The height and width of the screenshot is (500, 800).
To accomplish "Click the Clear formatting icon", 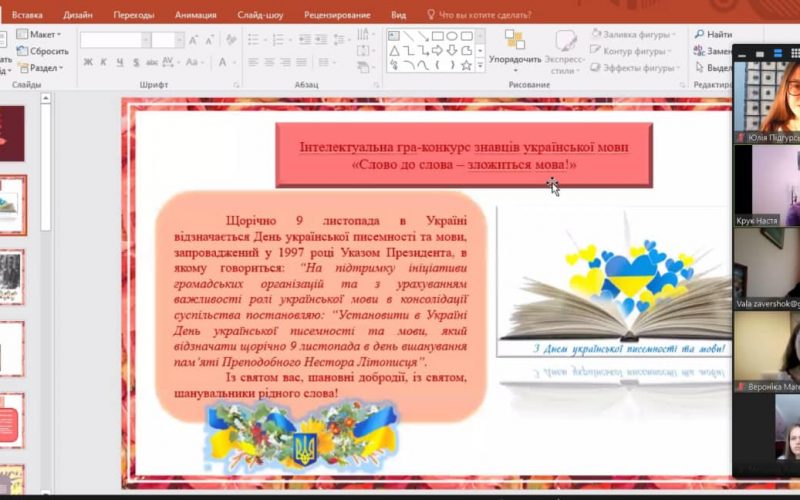I will coord(229,40).
